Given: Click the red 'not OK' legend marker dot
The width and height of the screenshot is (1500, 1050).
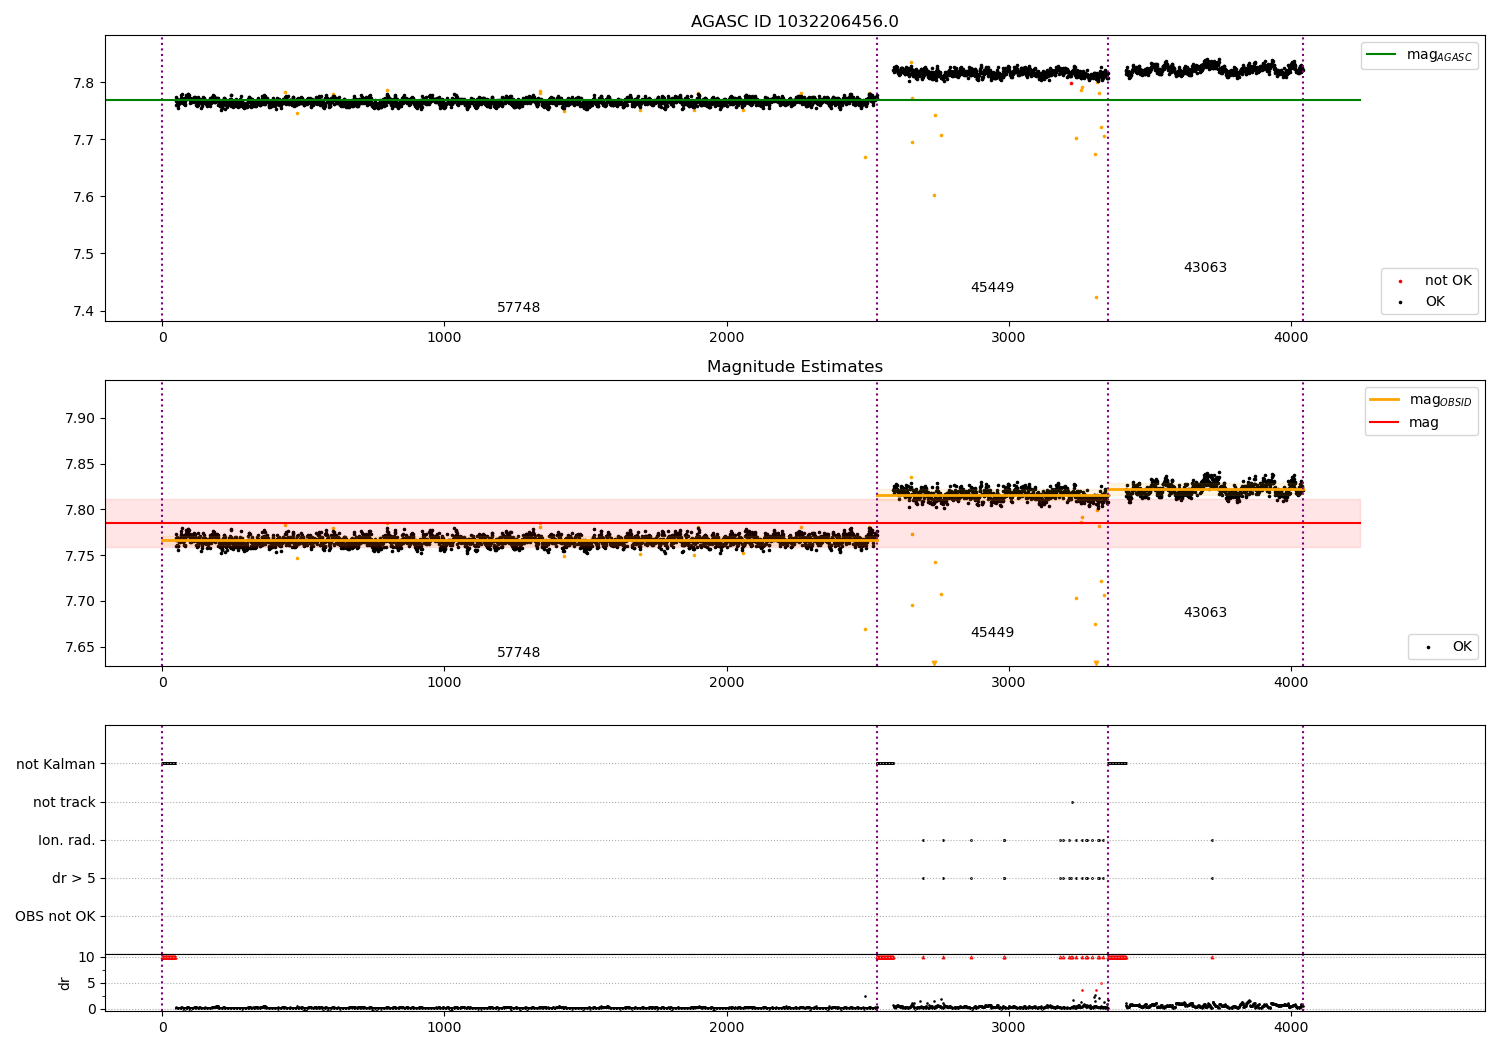Looking at the screenshot, I should pos(1400,282).
